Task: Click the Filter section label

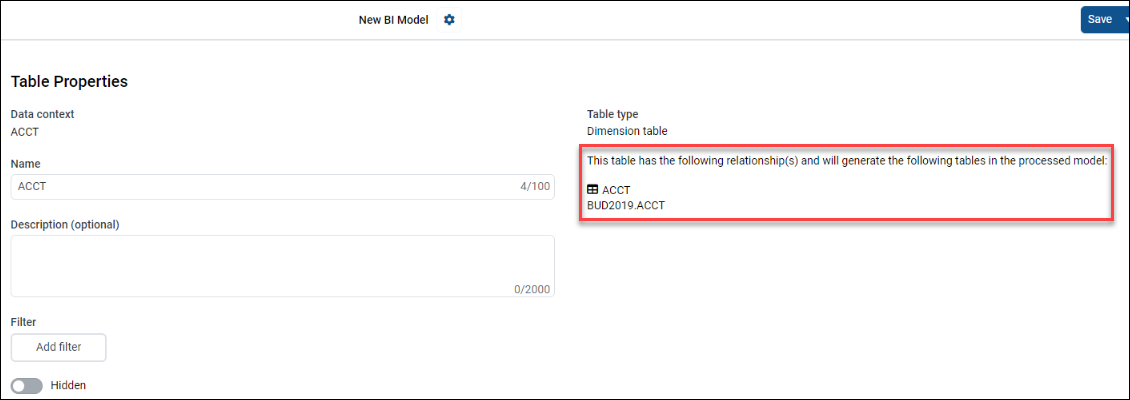Action: pyautogui.click(x=23, y=322)
